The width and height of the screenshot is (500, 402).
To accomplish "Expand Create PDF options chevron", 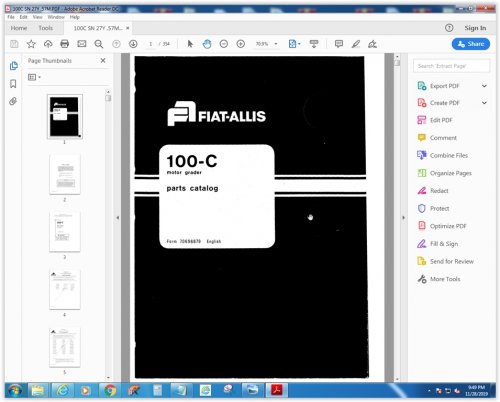I will 484,103.
